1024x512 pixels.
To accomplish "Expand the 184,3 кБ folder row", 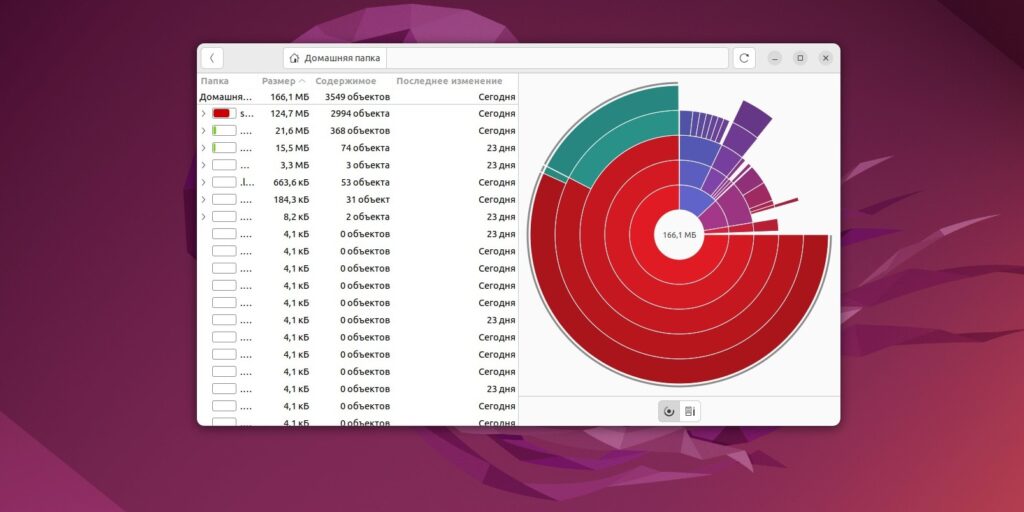I will 203,199.
